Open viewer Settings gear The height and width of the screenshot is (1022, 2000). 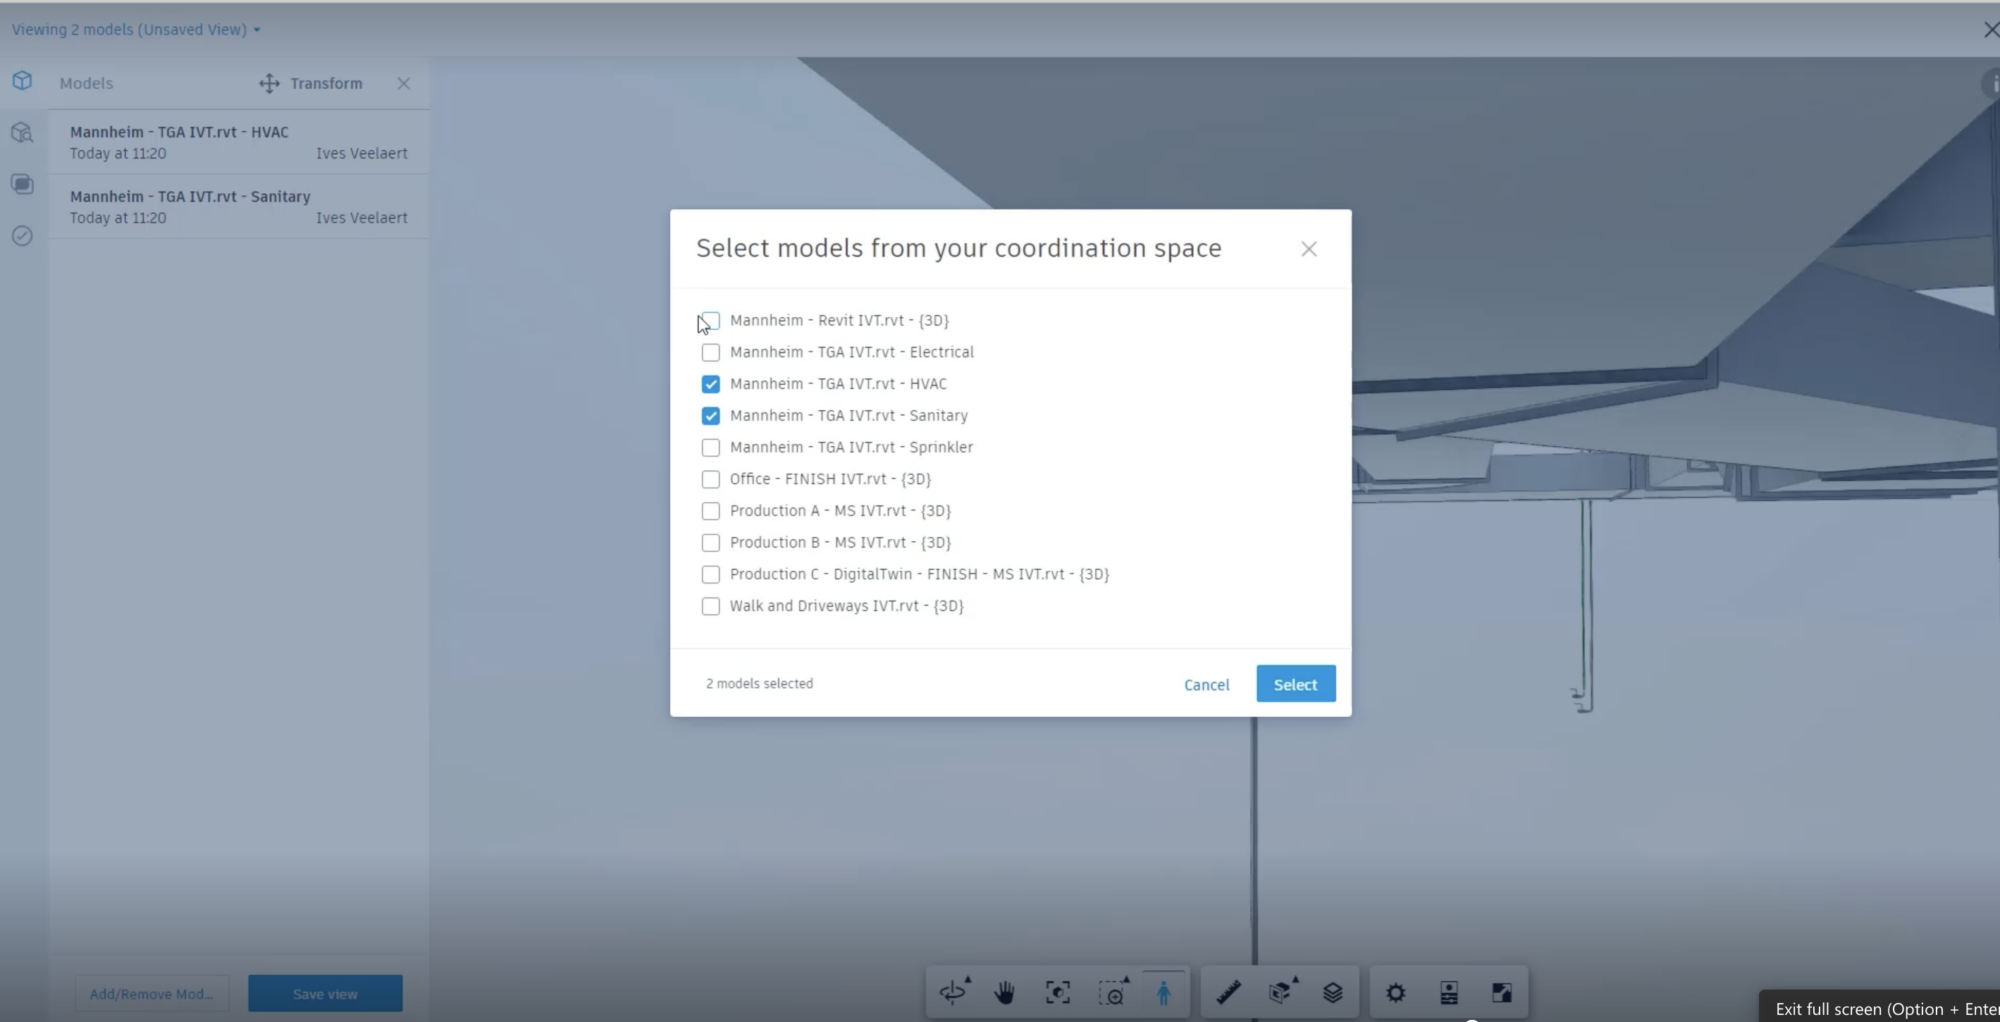(1396, 992)
